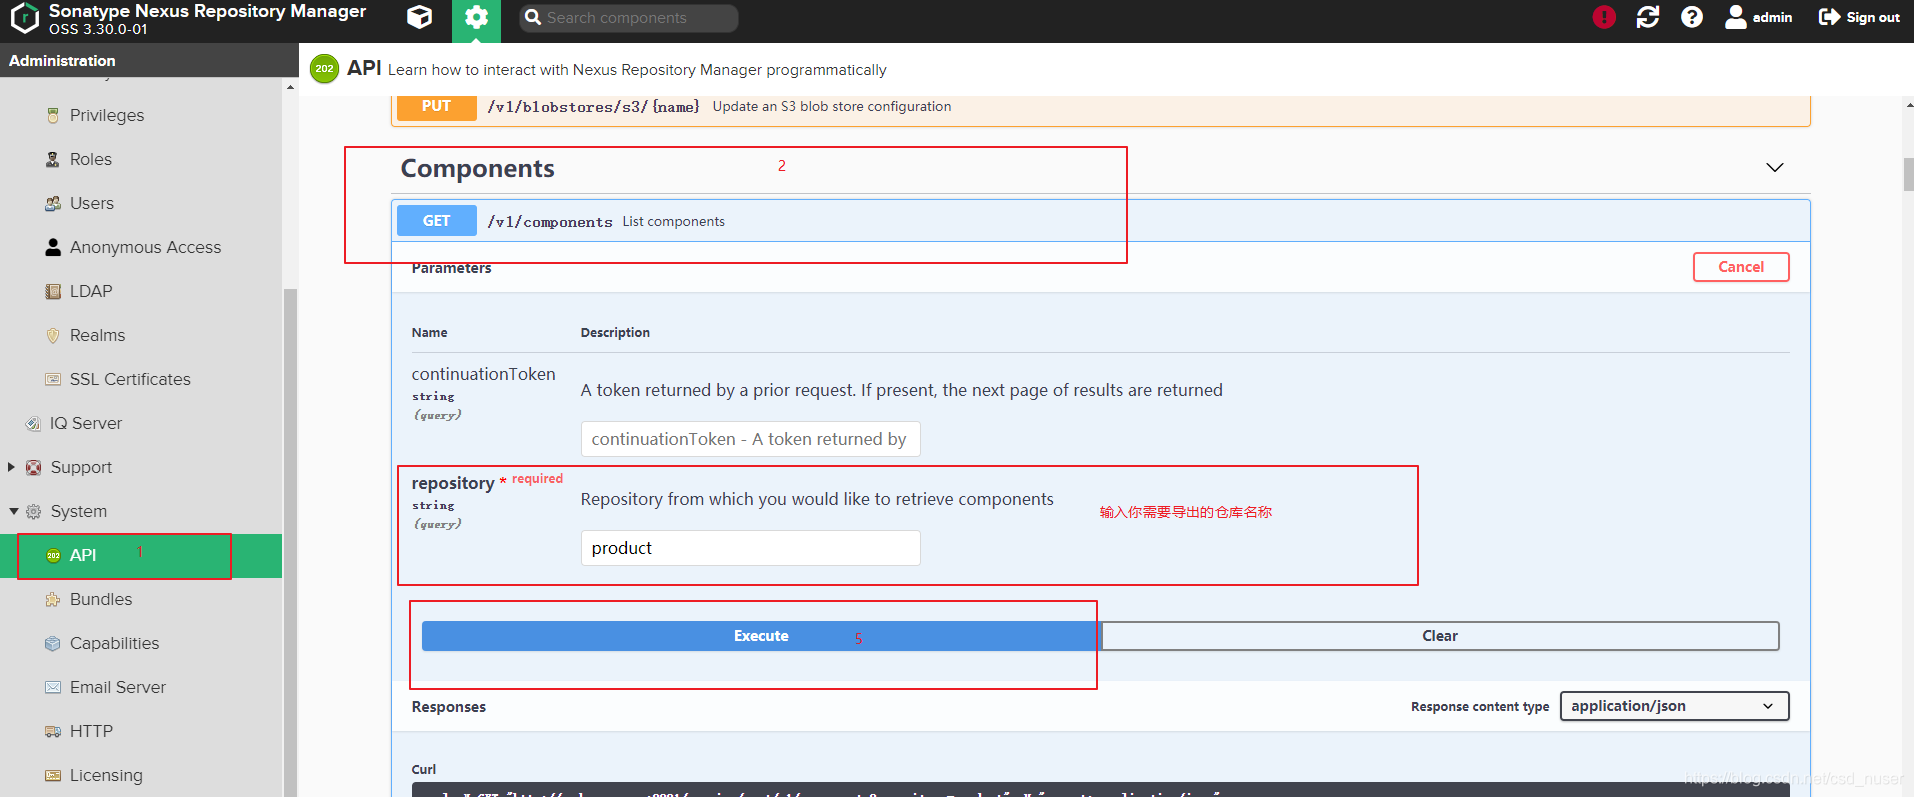Click the Realms shield icon

coord(53,335)
